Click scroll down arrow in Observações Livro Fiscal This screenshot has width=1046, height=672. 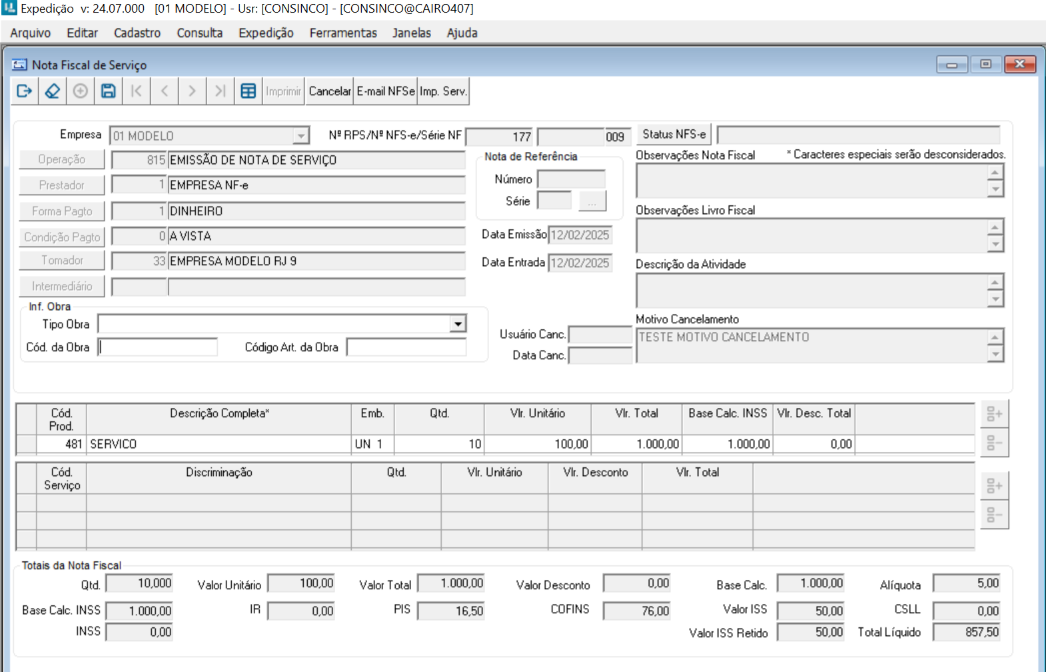[995, 244]
